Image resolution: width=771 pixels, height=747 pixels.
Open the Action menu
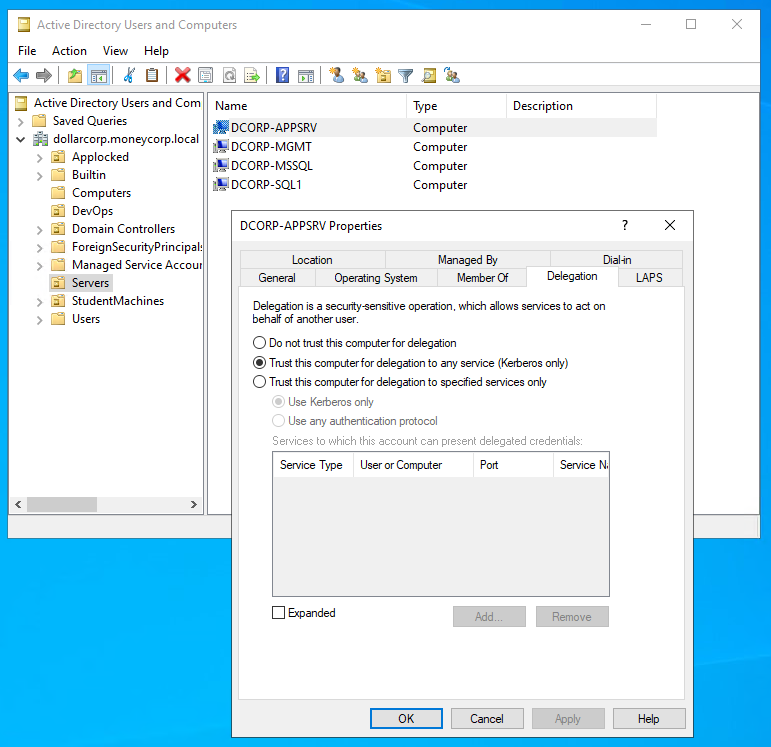(69, 51)
